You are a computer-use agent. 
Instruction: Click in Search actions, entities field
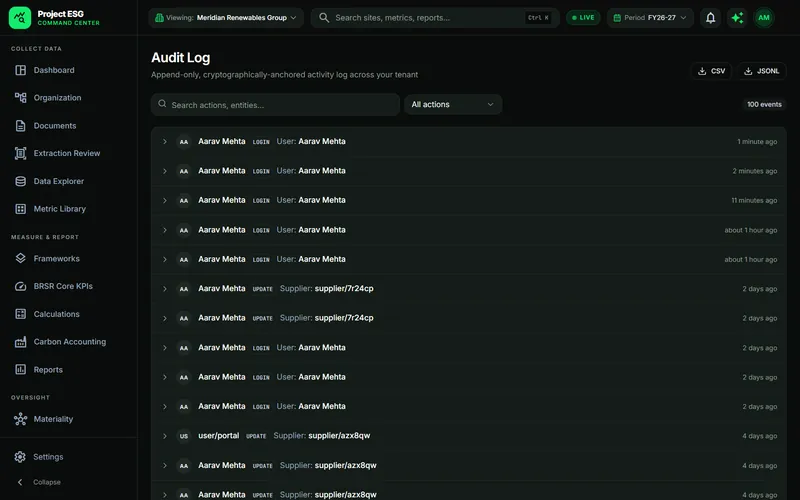pyautogui.click(x=275, y=105)
